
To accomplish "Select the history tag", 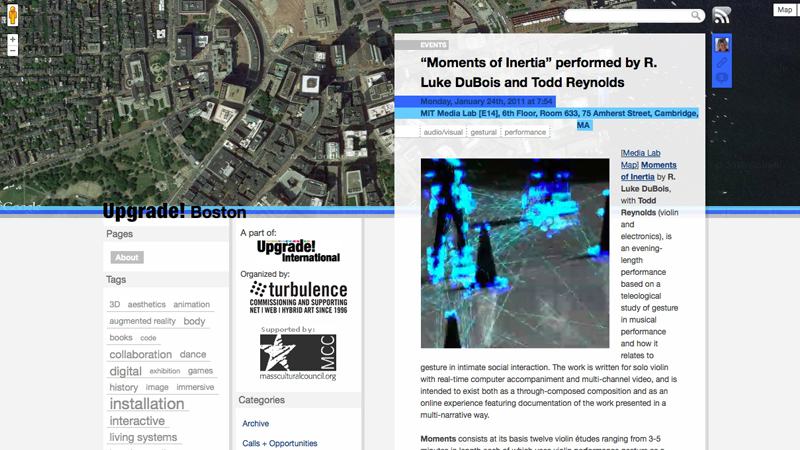I will 123,387.
